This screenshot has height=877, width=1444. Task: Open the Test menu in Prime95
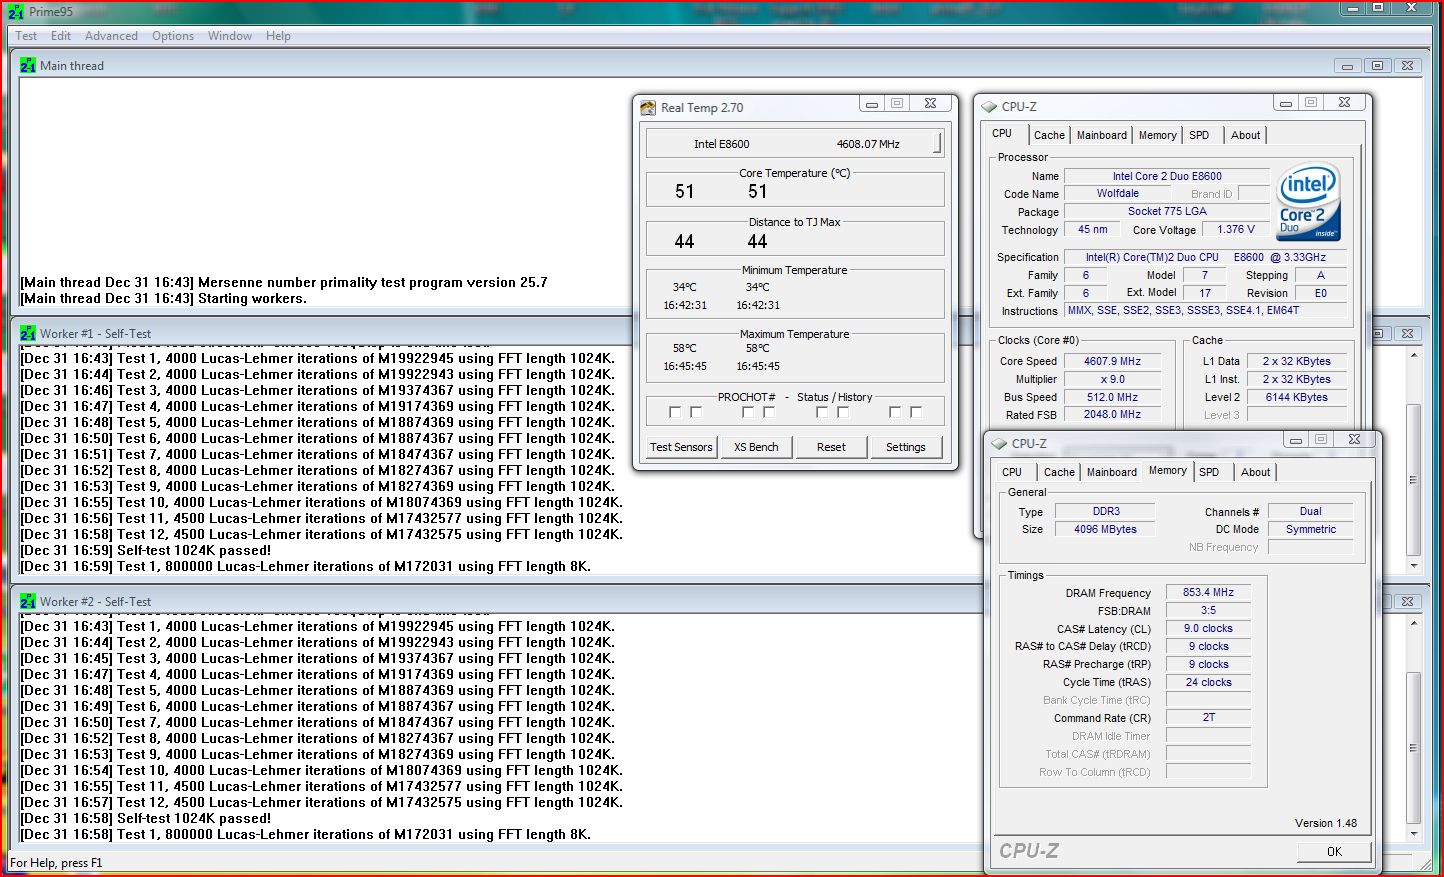click(x=26, y=36)
